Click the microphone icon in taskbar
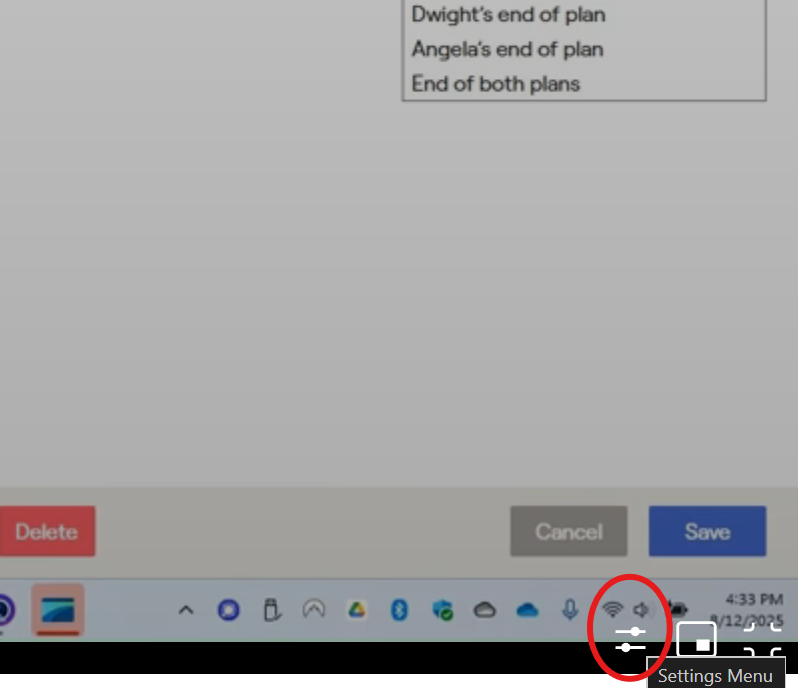 tap(570, 609)
